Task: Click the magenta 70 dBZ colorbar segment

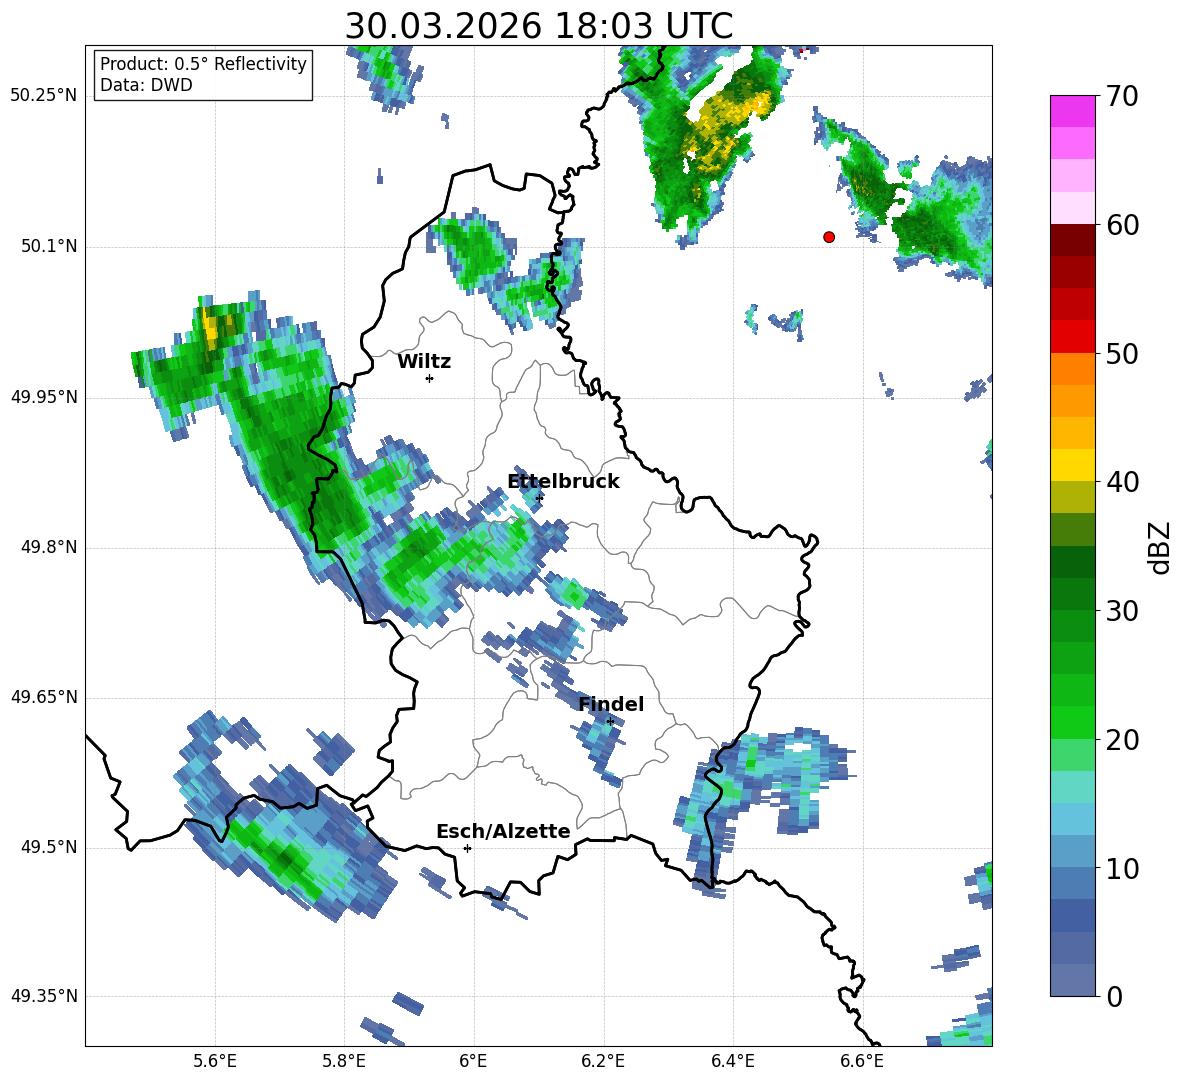Action: [x=1072, y=111]
